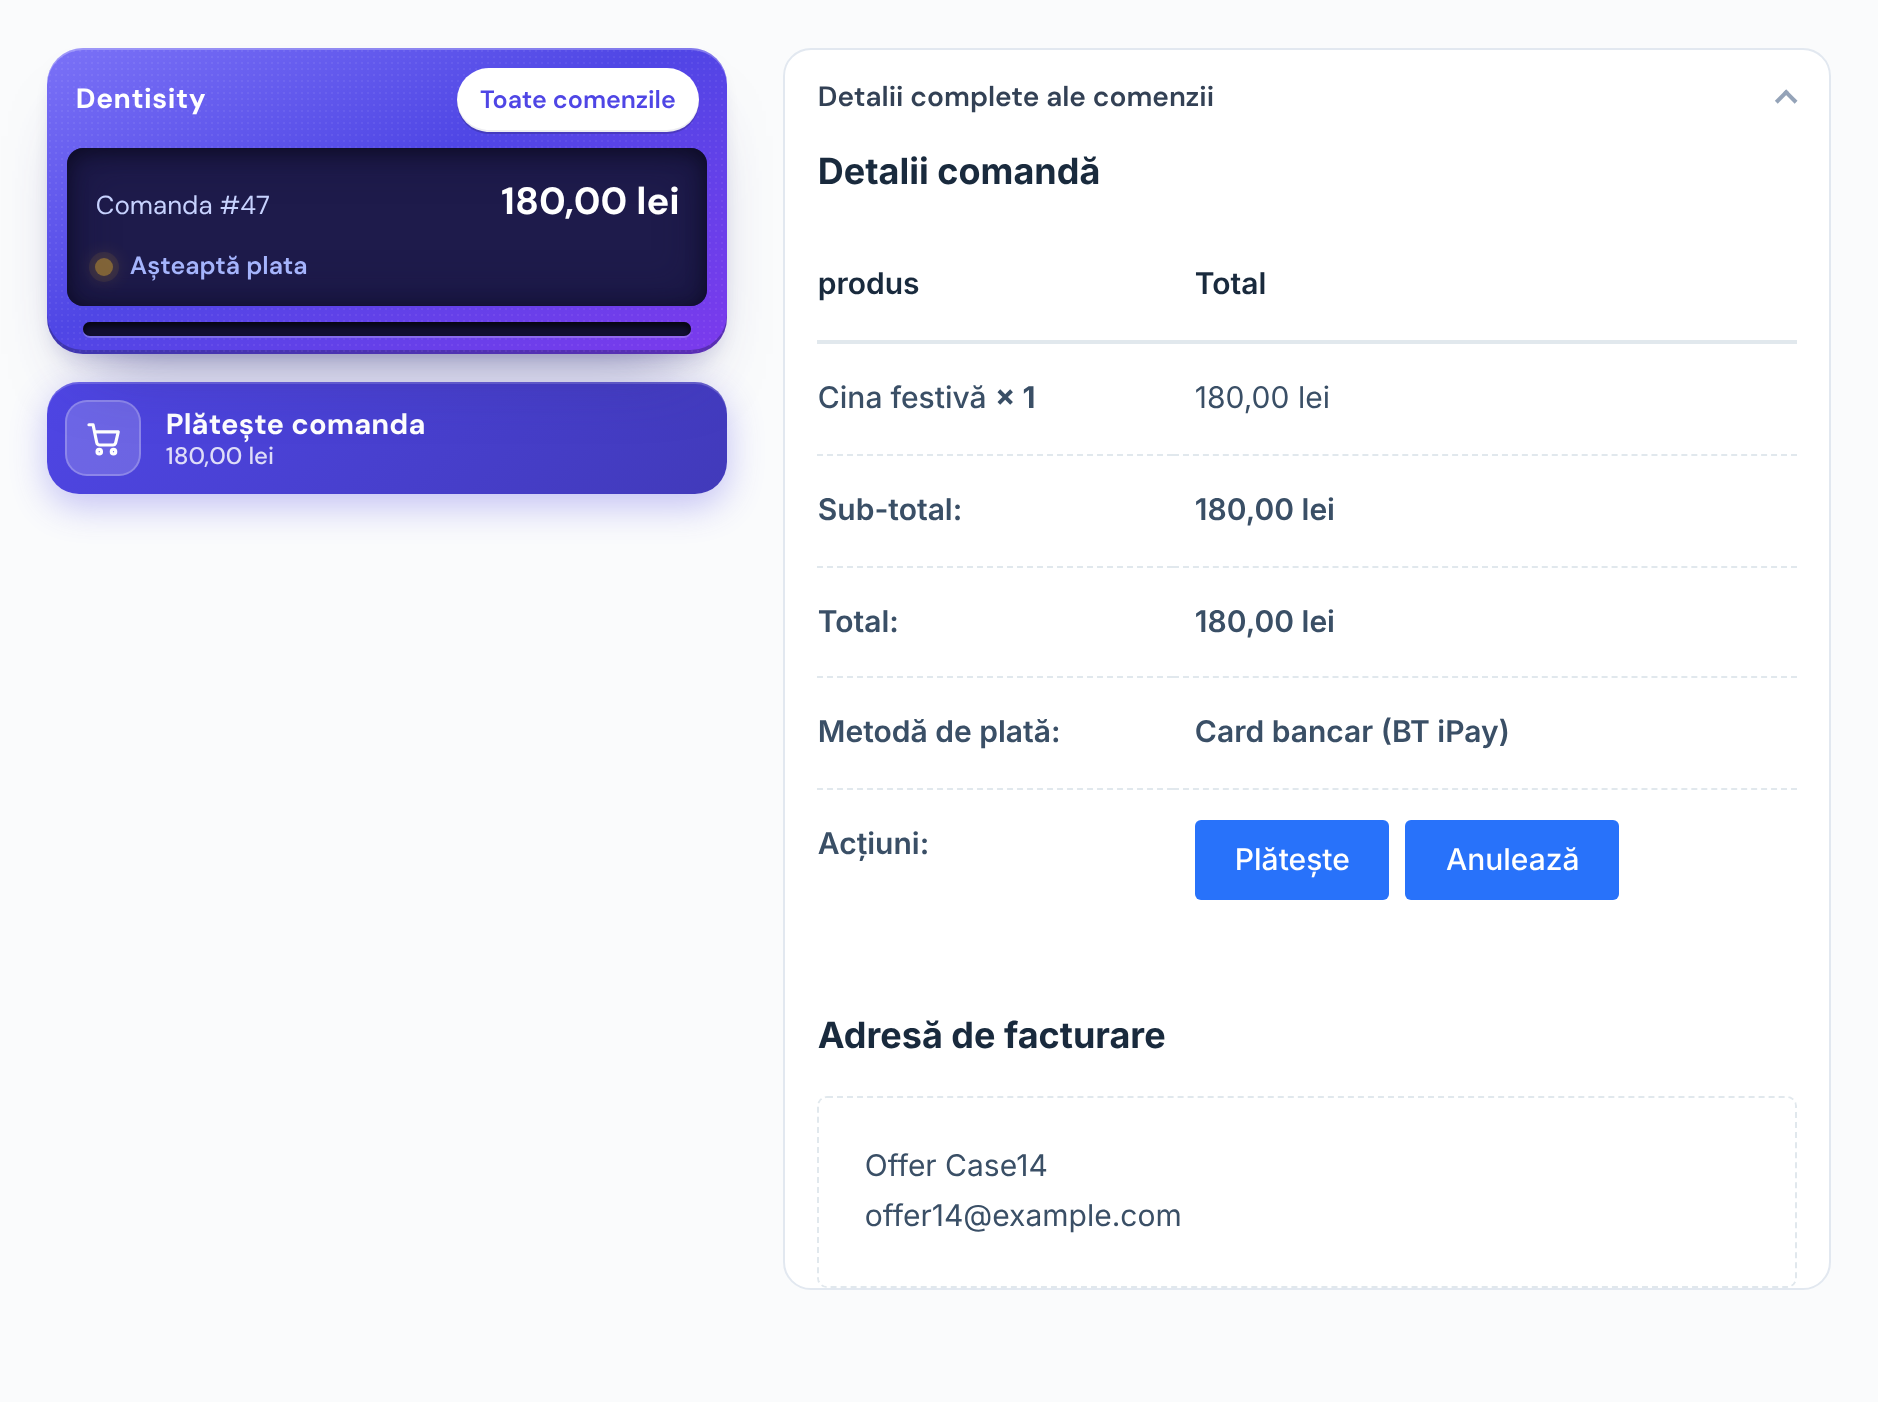This screenshot has width=1878, height=1402.
Task: Open the Toate comenzile orders list
Action: coord(577,100)
